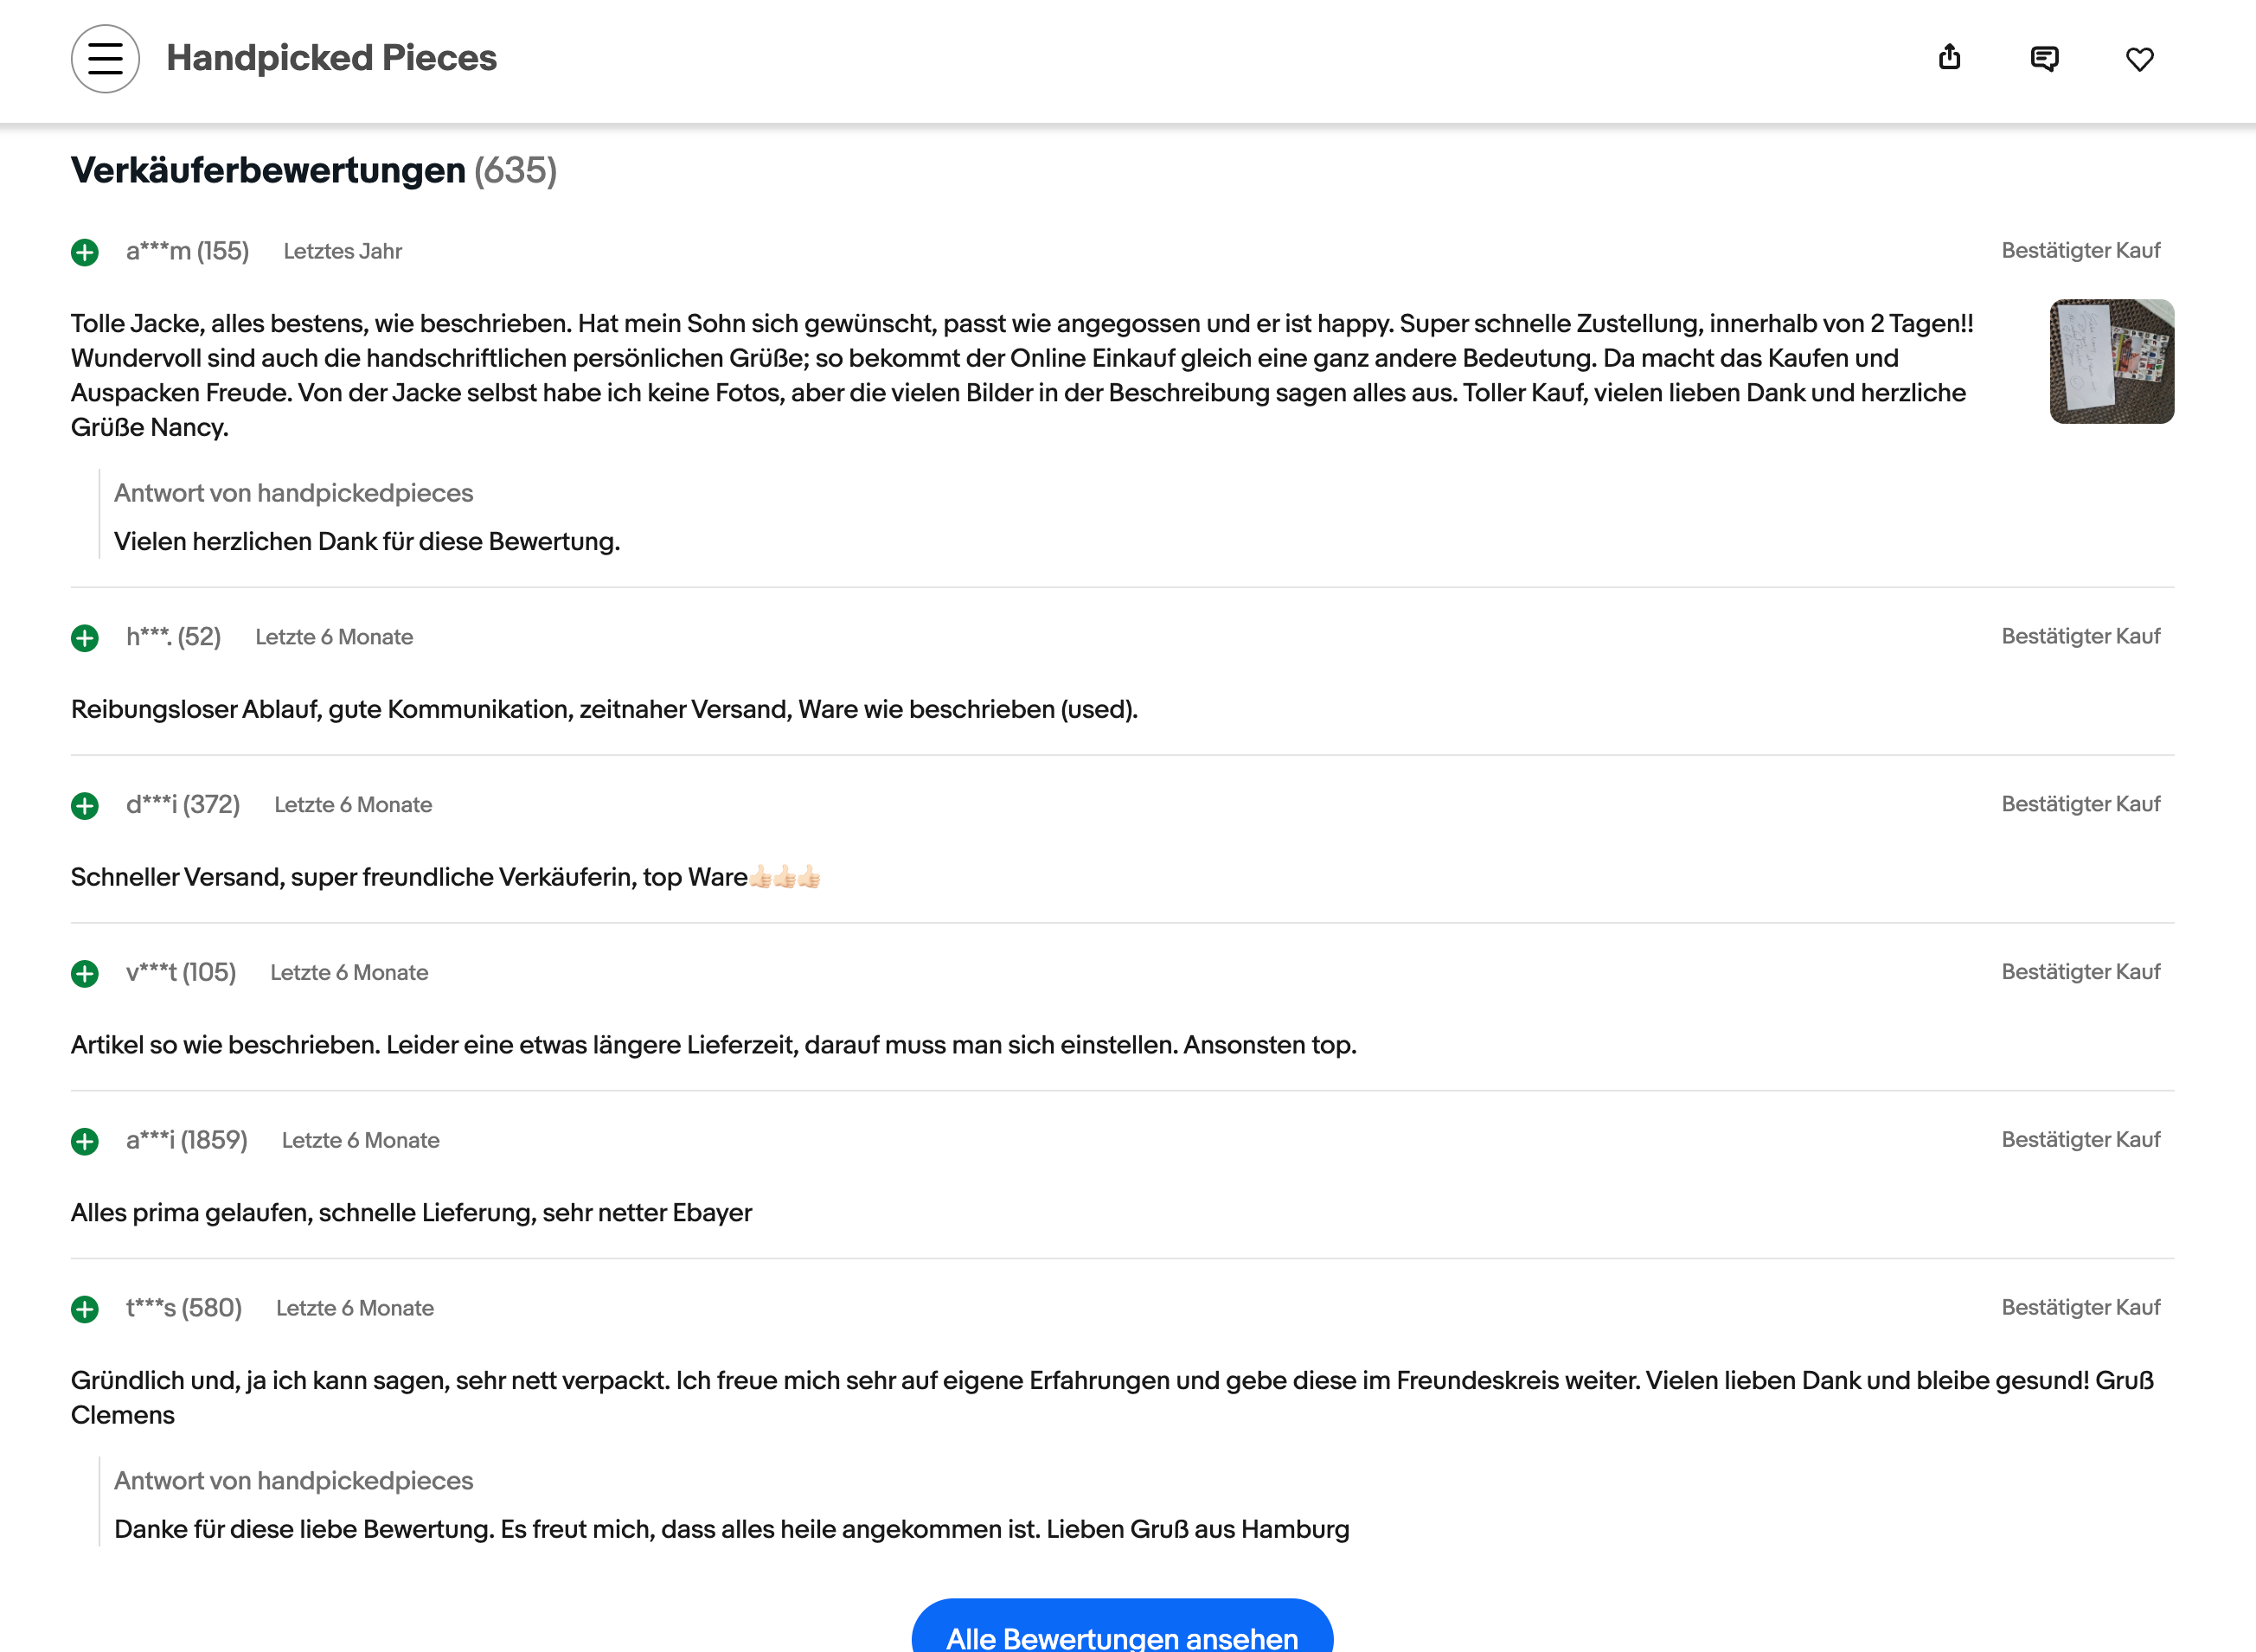
Task: Click positive rating icon beside a***m
Action: (85, 252)
